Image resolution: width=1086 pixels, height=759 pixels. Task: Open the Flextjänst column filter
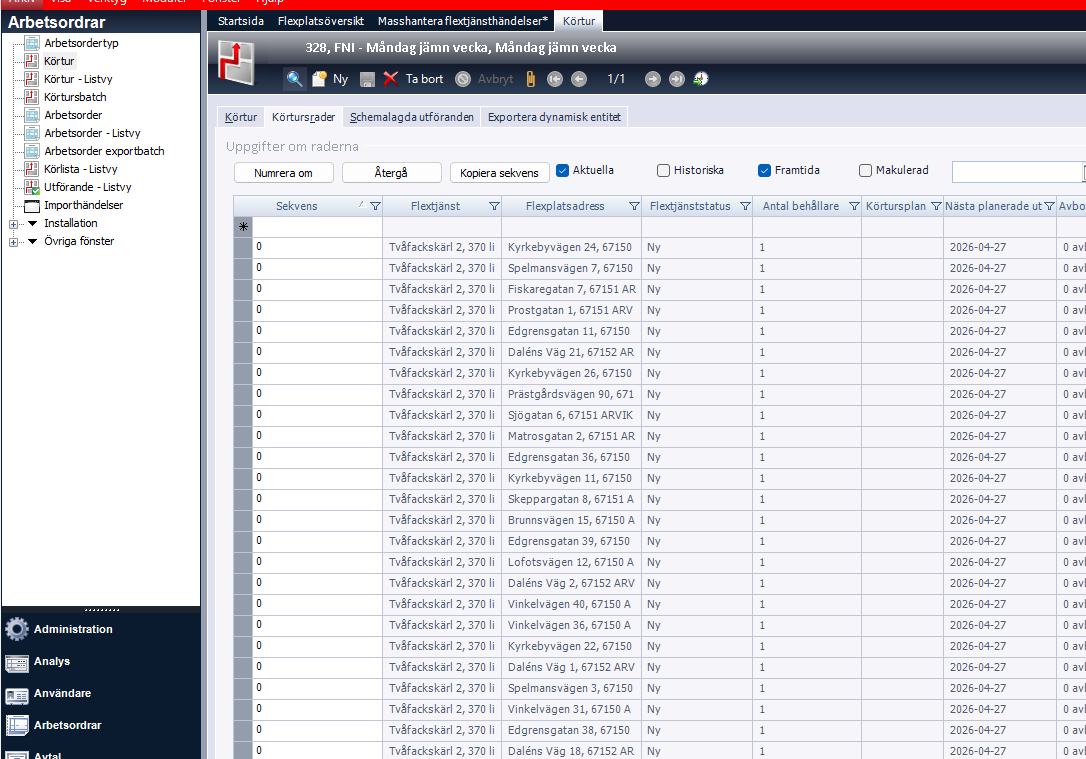pos(494,206)
